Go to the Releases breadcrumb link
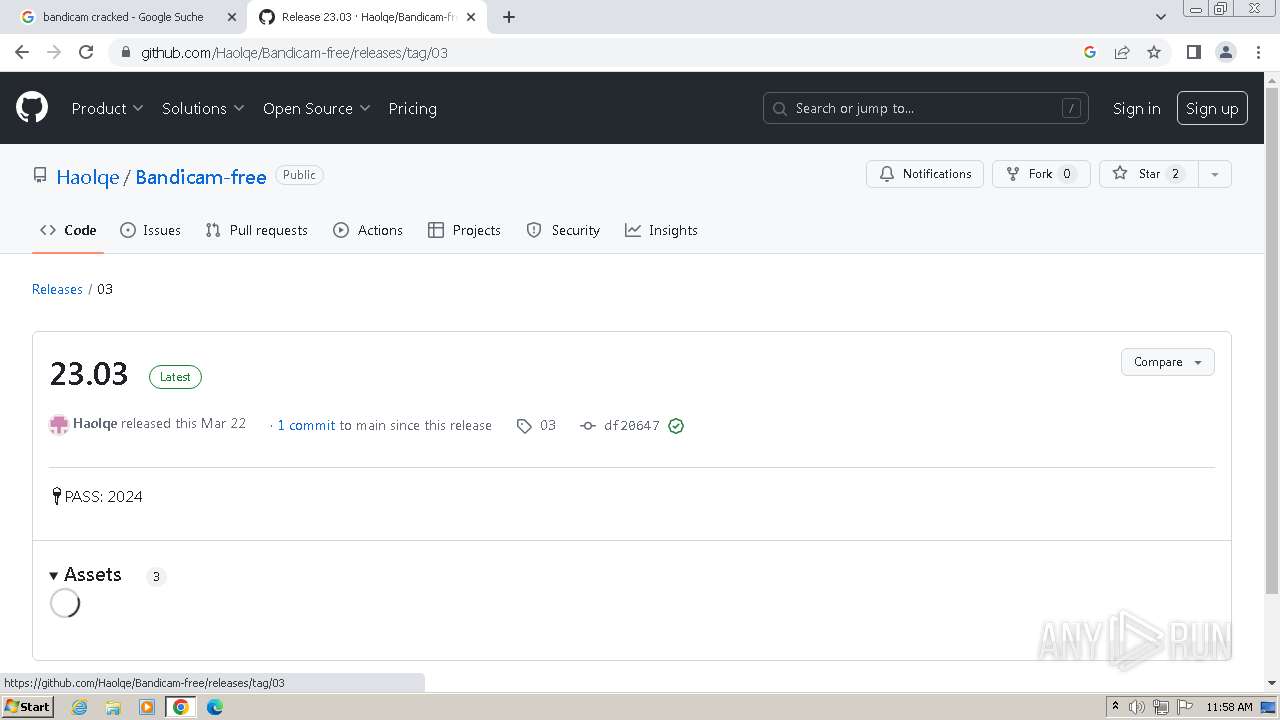The height and width of the screenshot is (720, 1280). (x=57, y=289)
